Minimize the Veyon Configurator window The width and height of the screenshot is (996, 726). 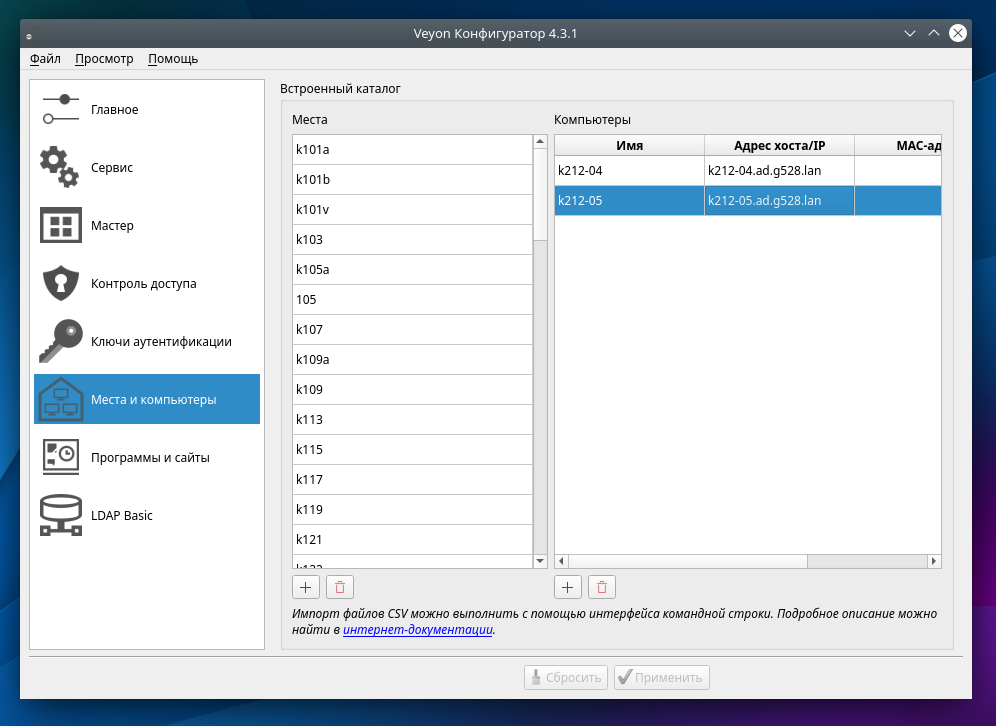pyautogui.click(x=910, y=33)
